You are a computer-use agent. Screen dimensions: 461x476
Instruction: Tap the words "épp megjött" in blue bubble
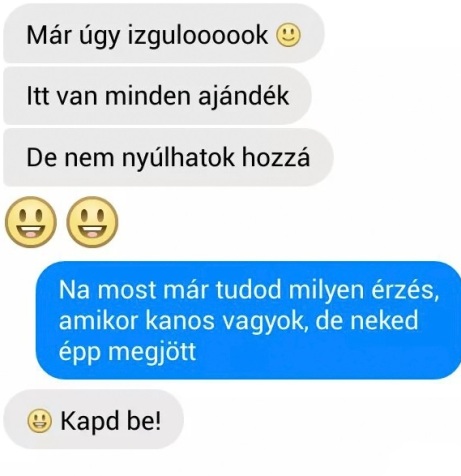127,352
